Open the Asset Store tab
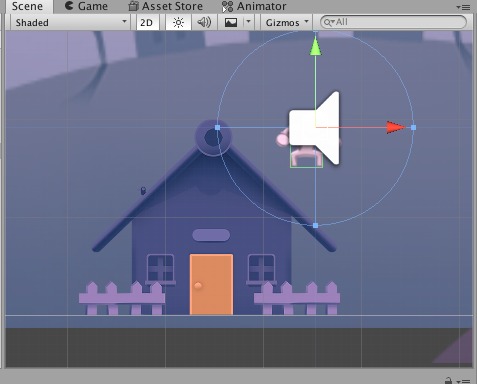 pyautogui.click(x=166, y=6)
